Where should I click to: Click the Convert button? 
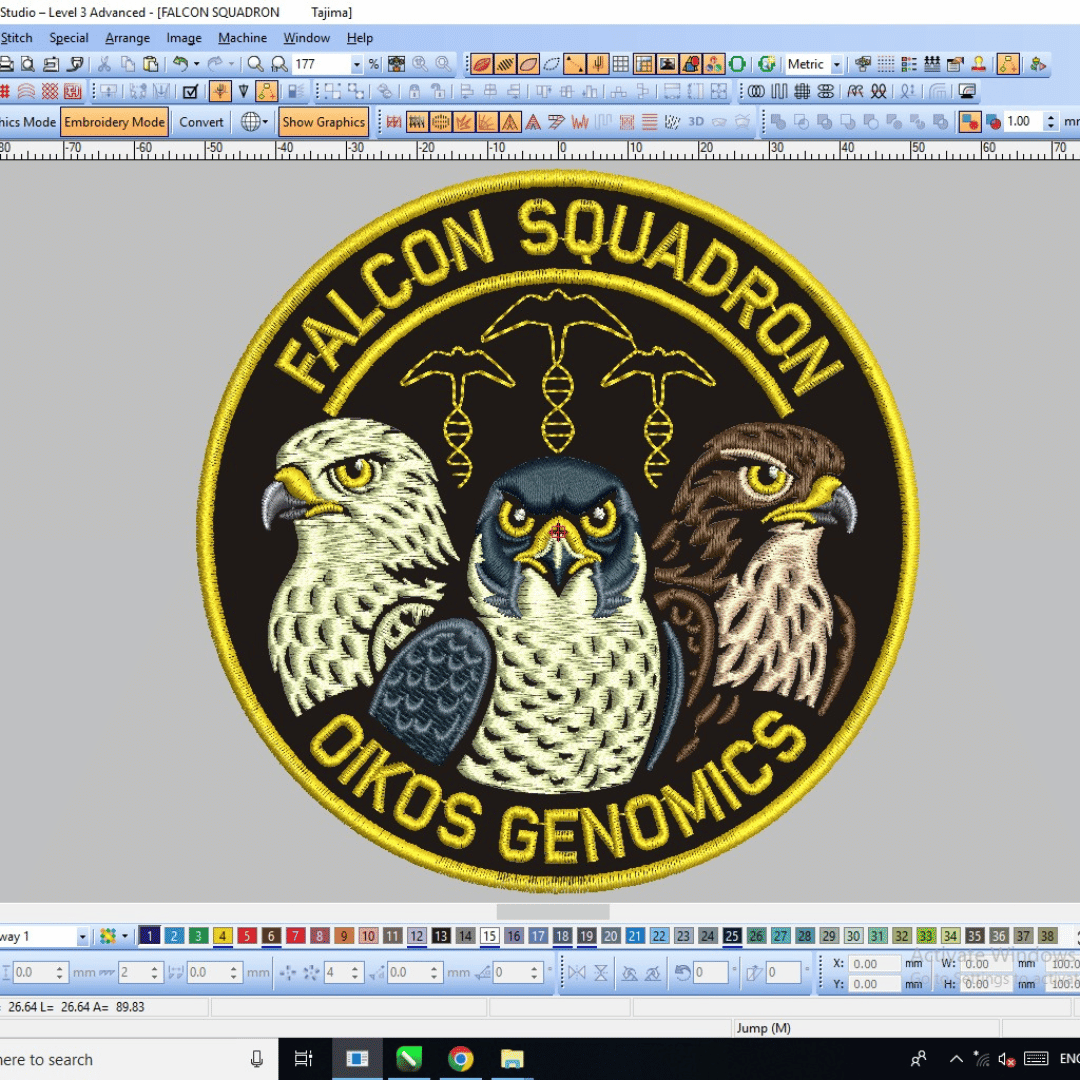201,122
